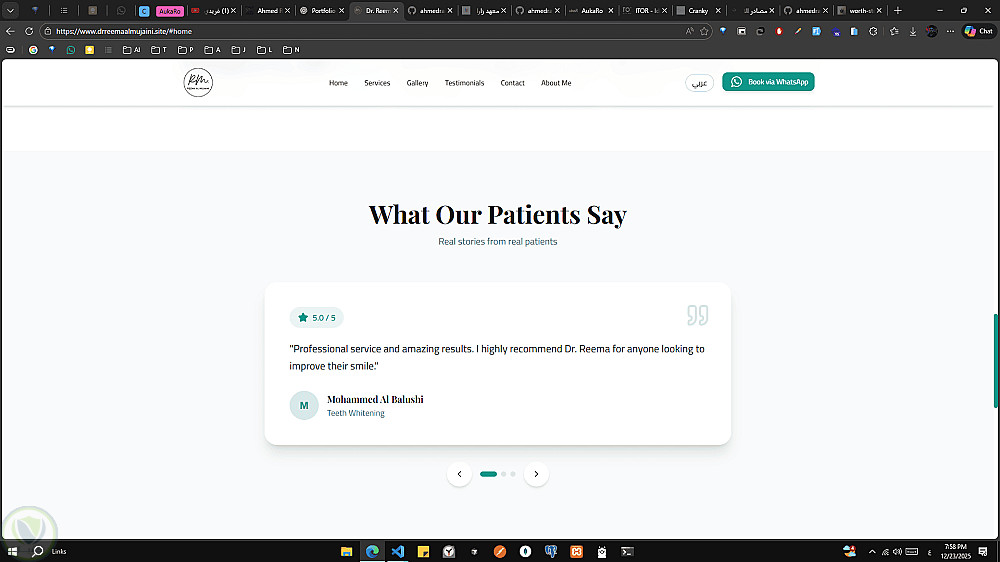Image resolution: width=1000 pixels, height=562 pixels.
Task: Reload the page with refresh icon
Action: coord(29,31)
